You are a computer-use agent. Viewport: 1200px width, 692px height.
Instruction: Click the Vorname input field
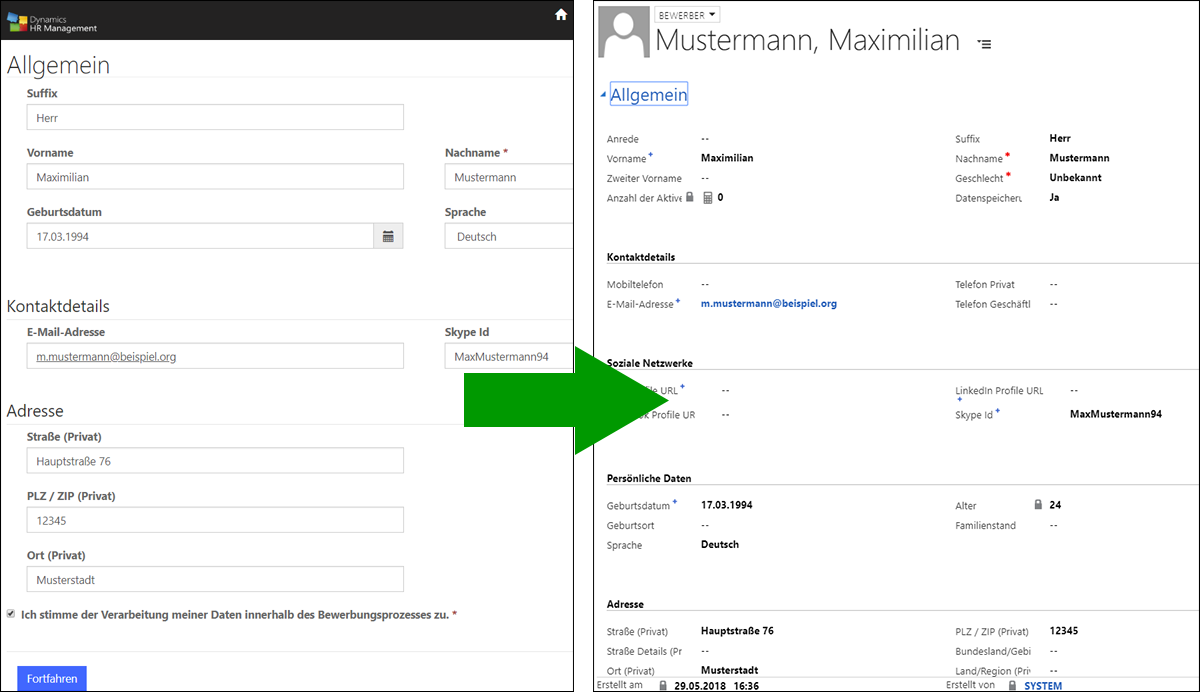pos(215,177)
